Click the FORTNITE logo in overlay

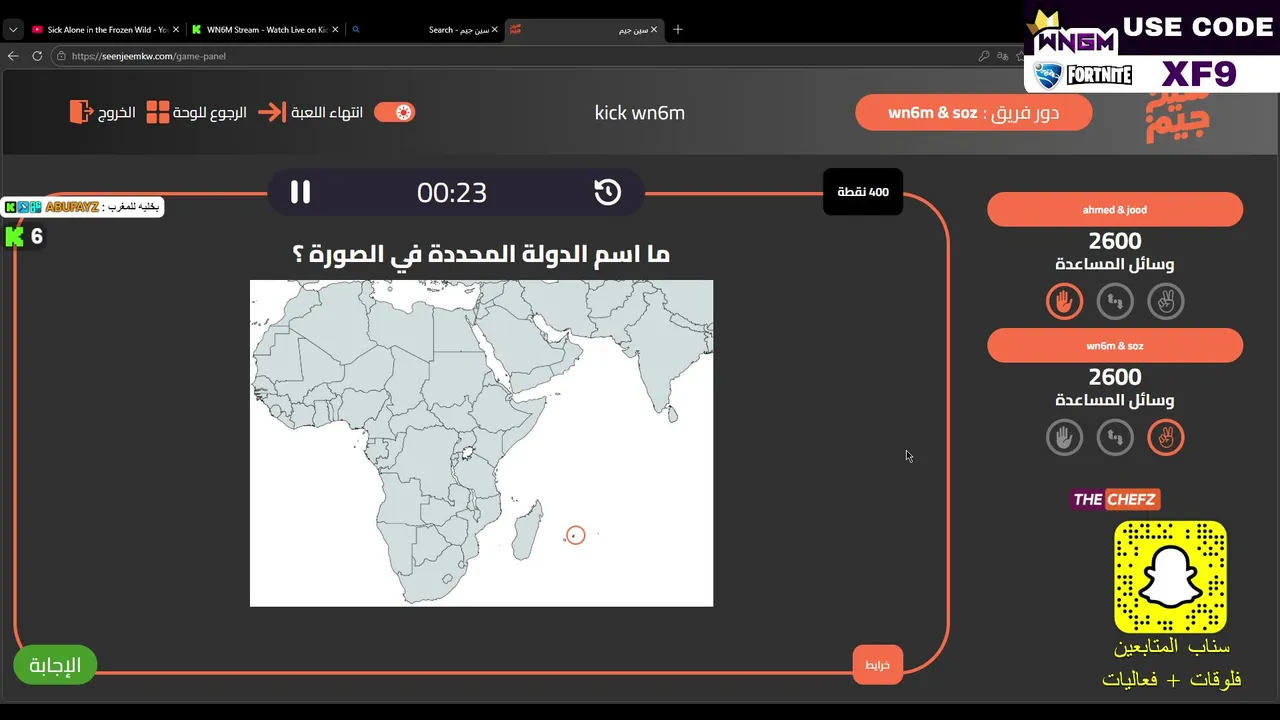tap(1100, 76)
